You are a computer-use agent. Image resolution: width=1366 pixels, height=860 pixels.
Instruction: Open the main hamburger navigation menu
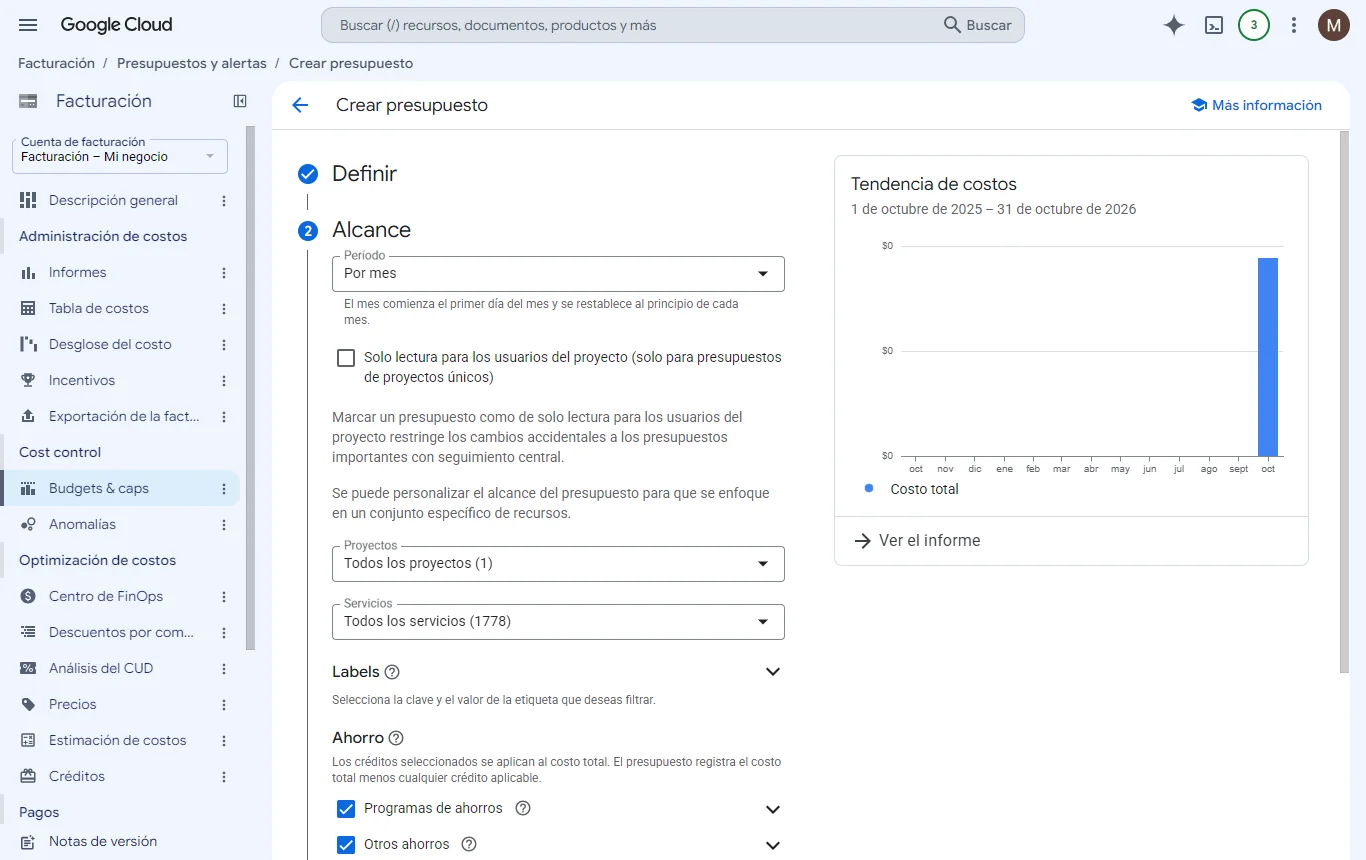(x=28, y=25)
